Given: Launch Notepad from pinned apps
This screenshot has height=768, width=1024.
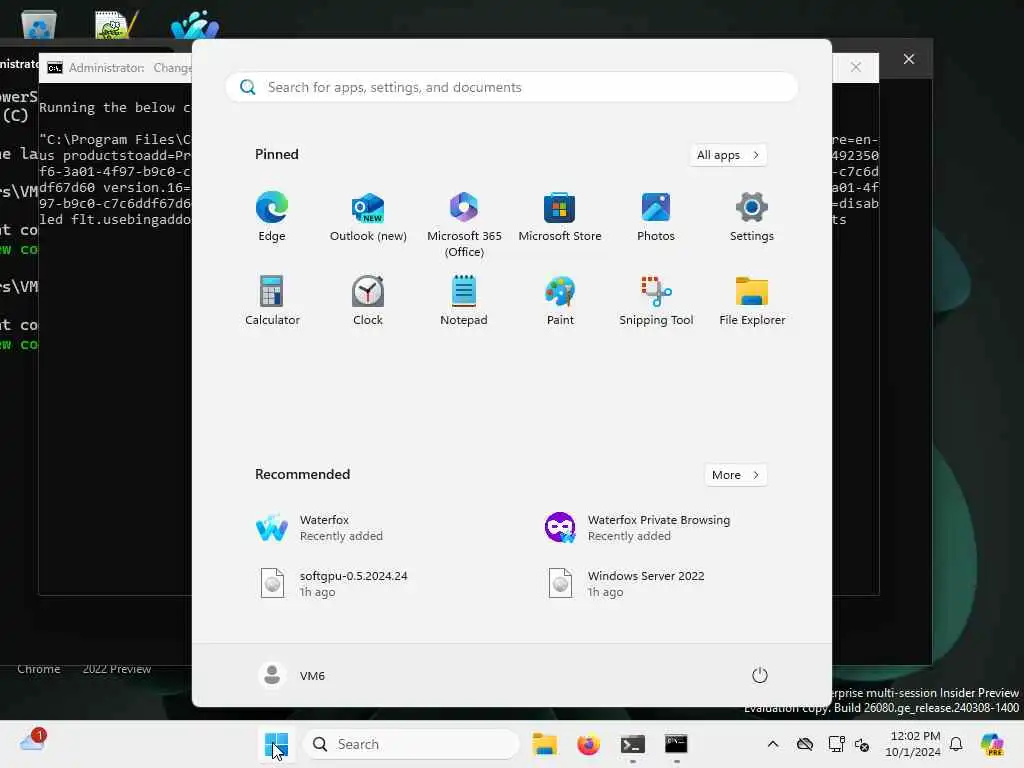Looking at the screenshot, I should (464, 301).
